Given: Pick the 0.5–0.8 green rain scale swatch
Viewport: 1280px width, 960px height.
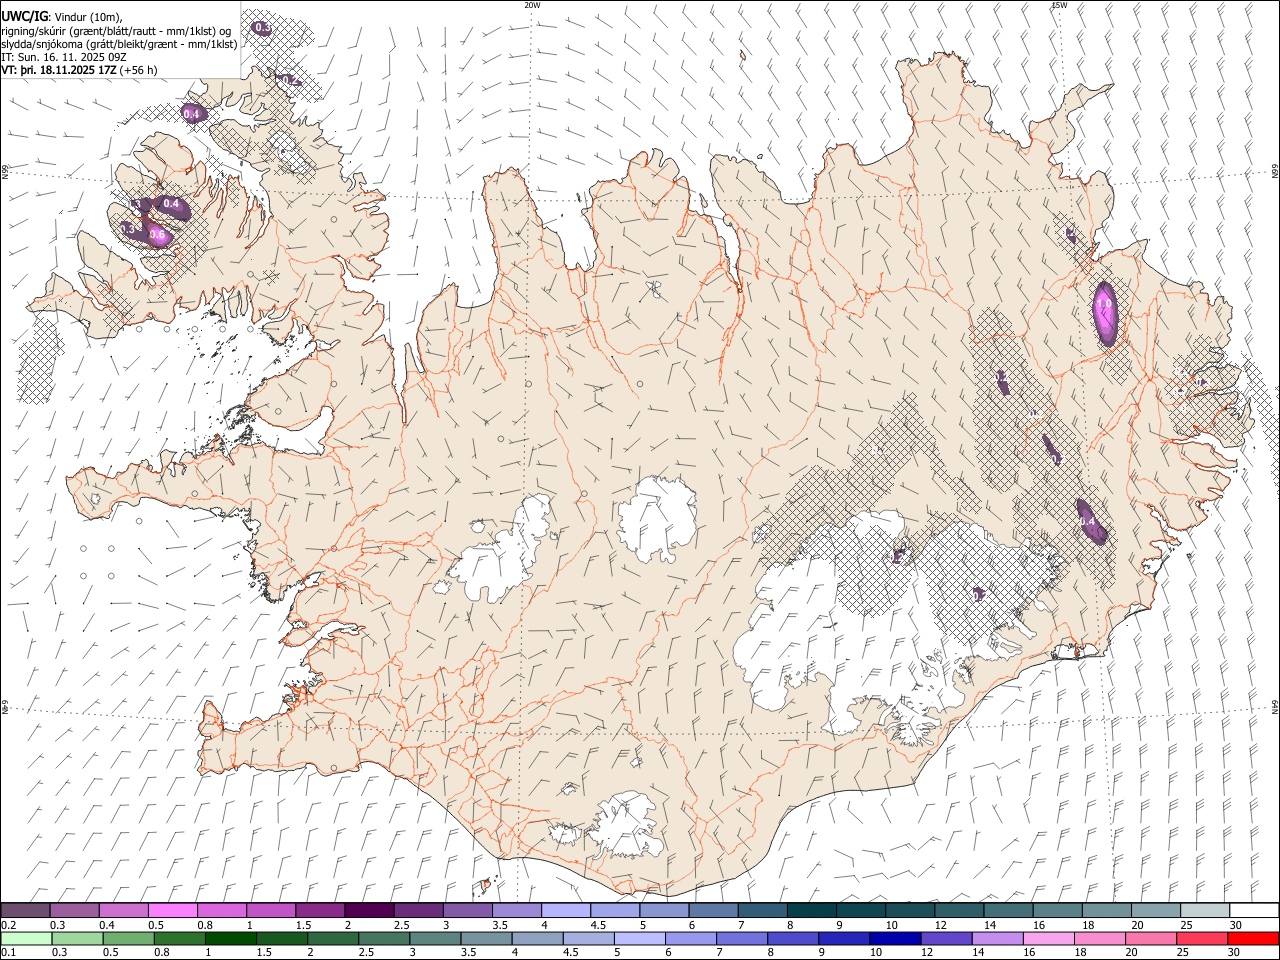Looking at the screenshot, I should click(x=128, y=939).
